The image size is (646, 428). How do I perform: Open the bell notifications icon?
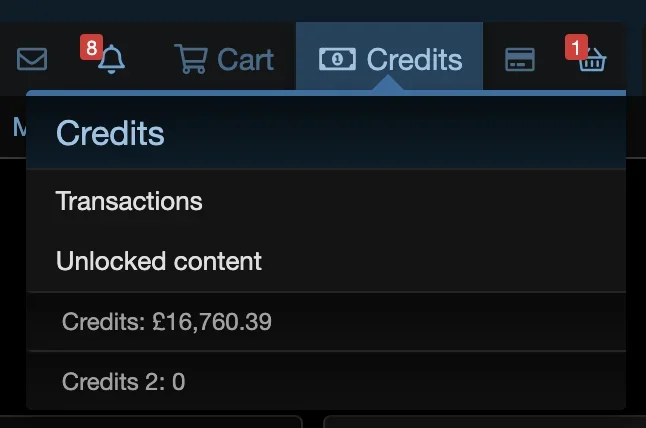[111, 60]
